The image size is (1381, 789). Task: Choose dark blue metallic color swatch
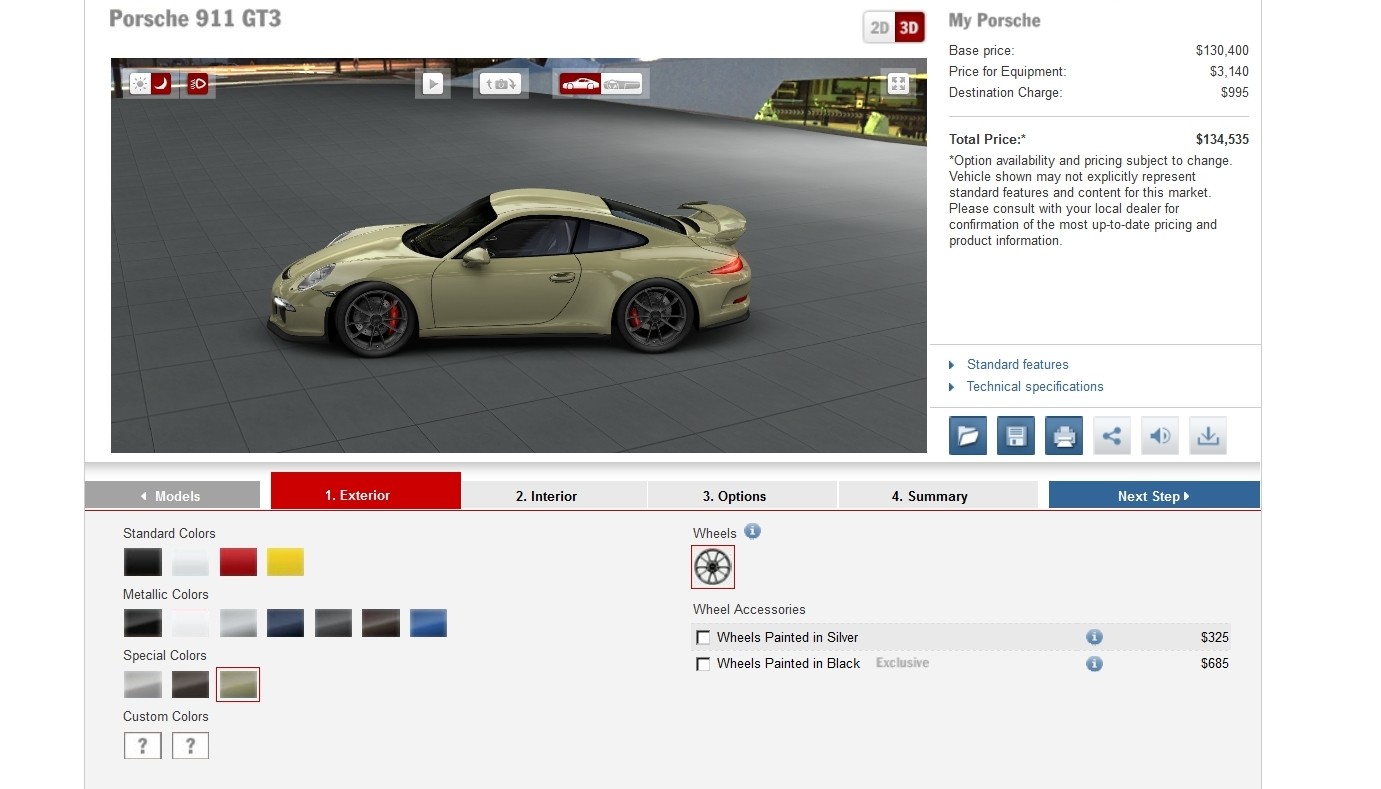point(285,623)
